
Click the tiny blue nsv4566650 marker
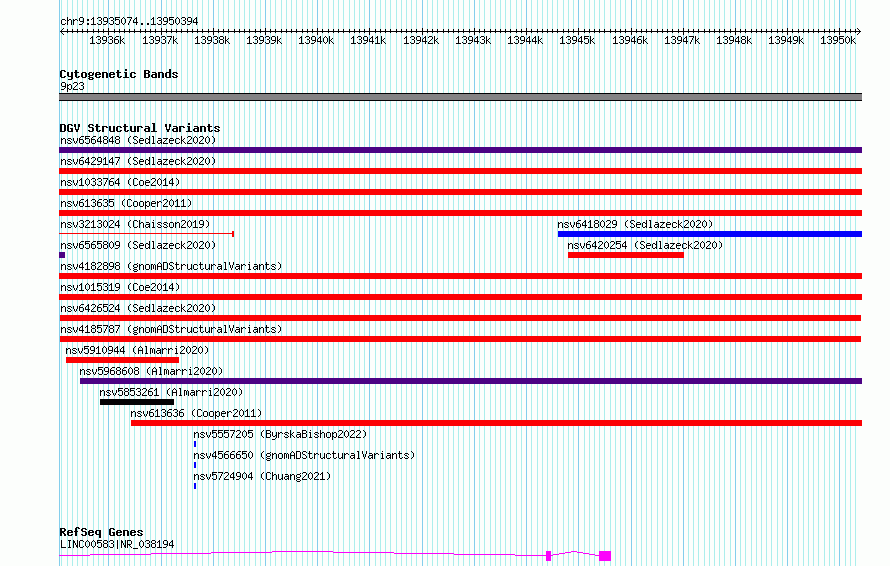click(x=195, y=465)
